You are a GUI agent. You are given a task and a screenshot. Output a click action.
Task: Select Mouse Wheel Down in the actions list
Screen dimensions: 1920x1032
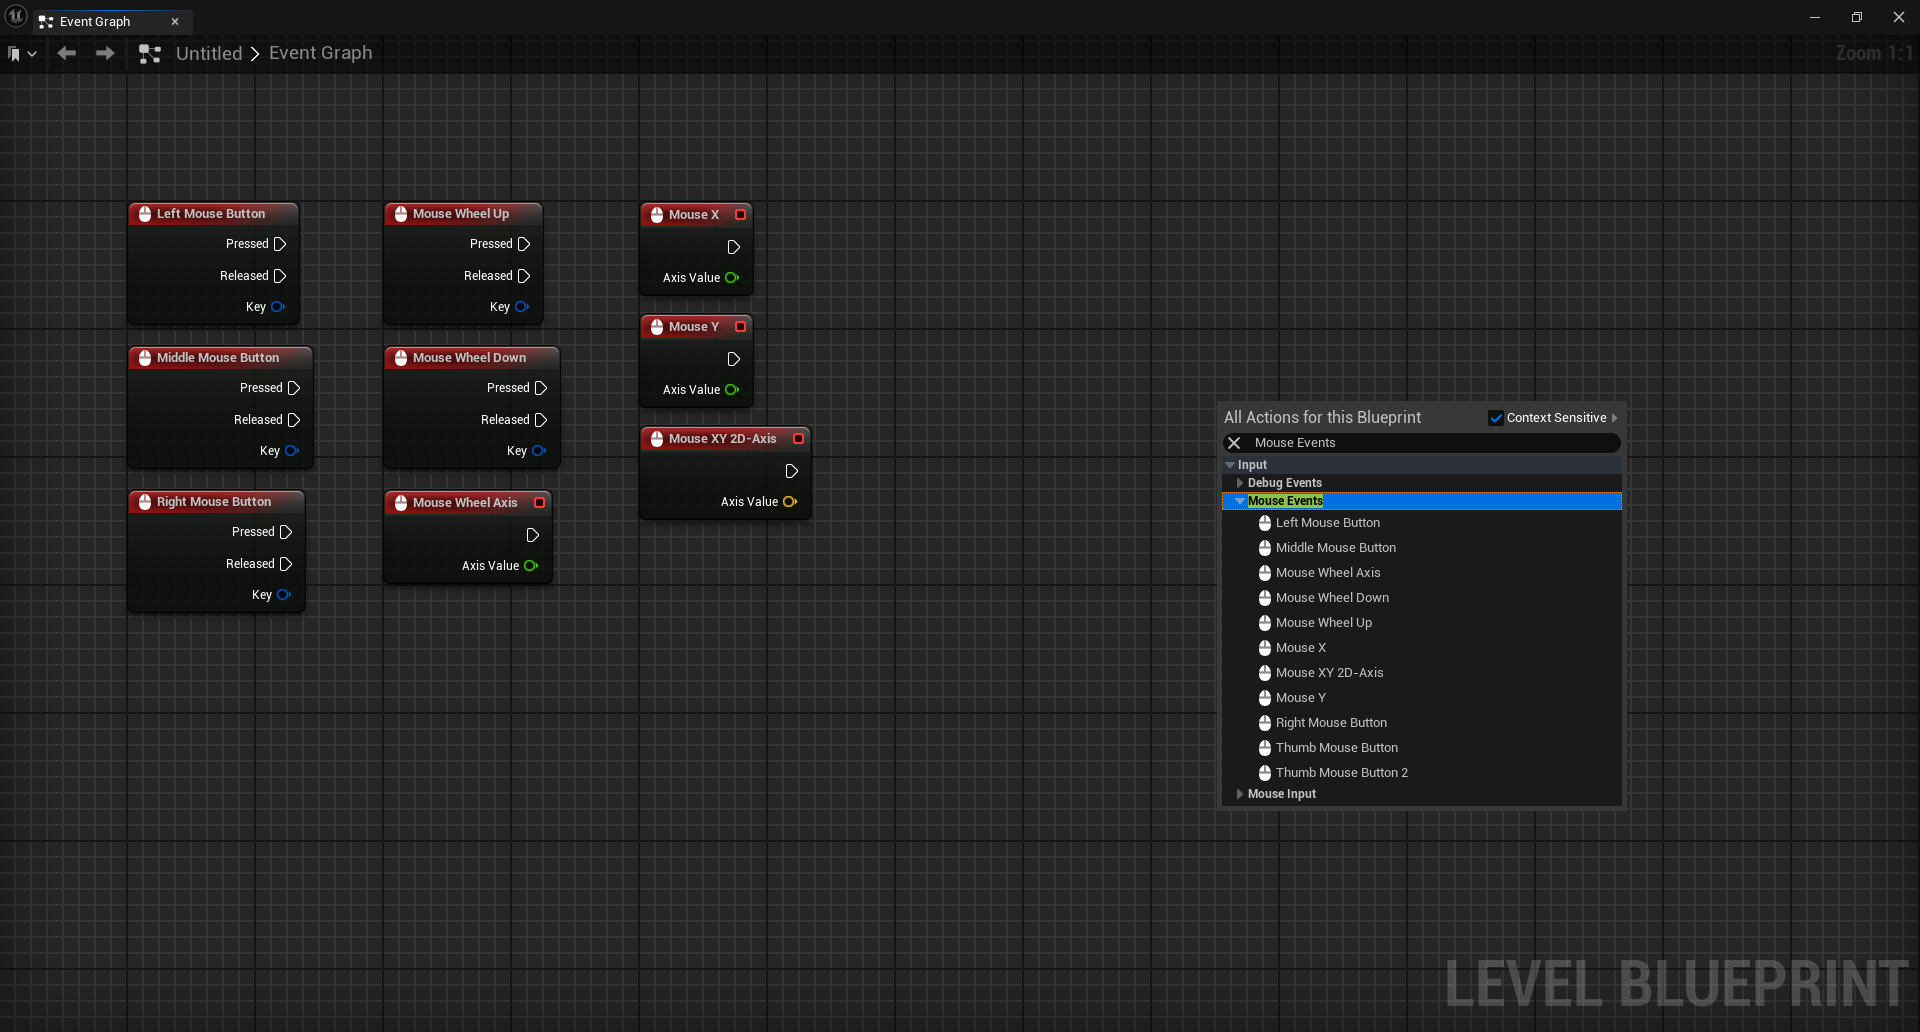pyautogui.click(x=1332, y=598)
